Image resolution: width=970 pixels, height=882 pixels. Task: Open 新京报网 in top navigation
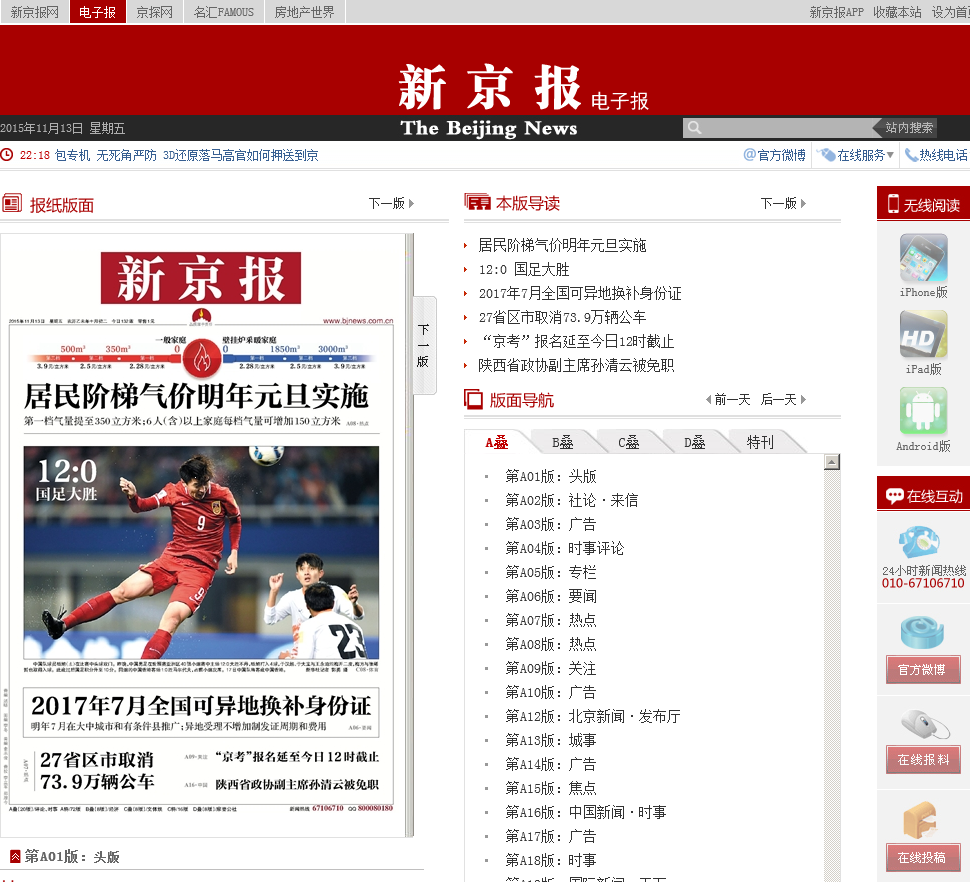(x=34, y=12)
